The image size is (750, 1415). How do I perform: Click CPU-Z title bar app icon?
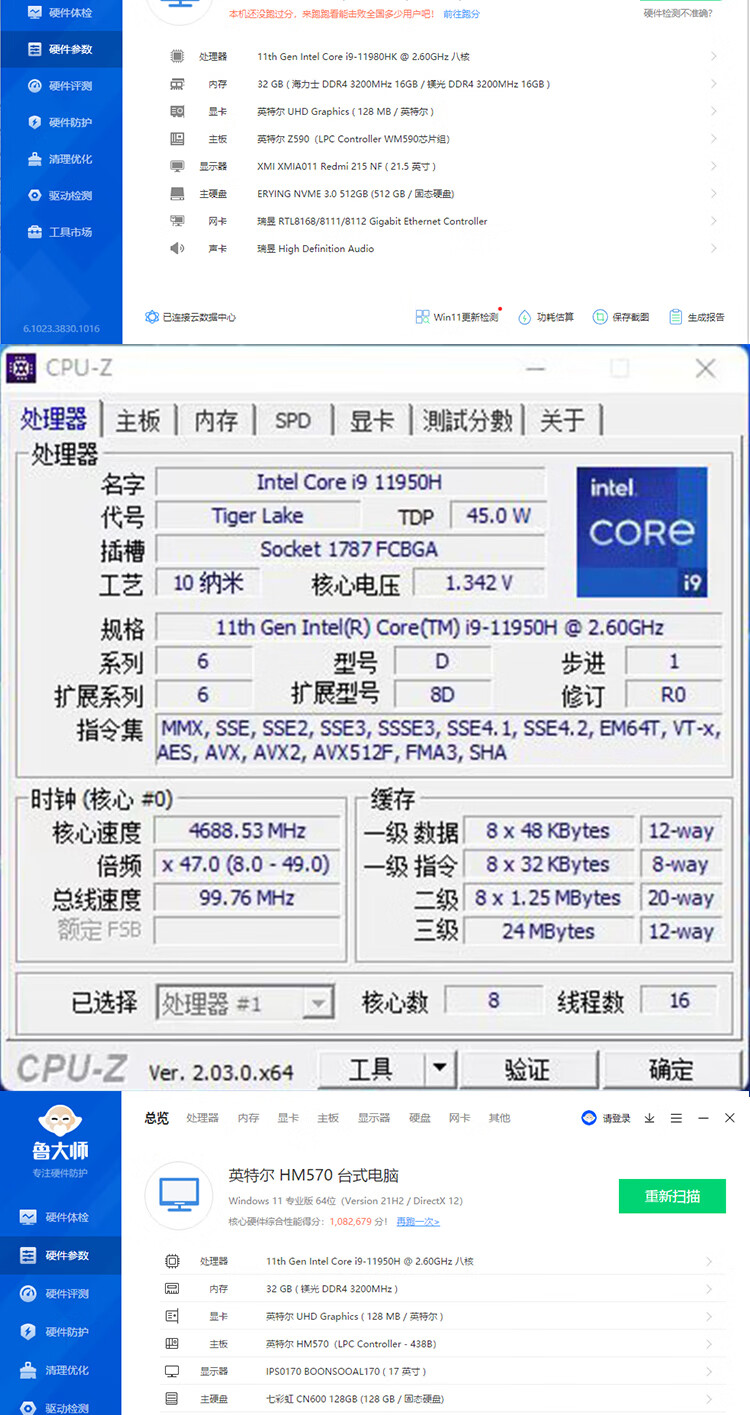coord(21,368)
